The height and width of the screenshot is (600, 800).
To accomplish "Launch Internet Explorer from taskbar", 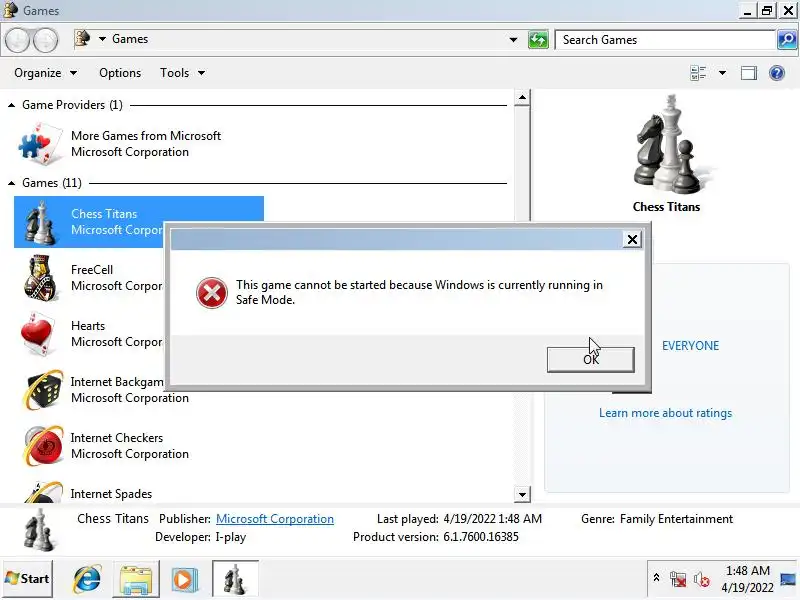I will tap(88, 579).
